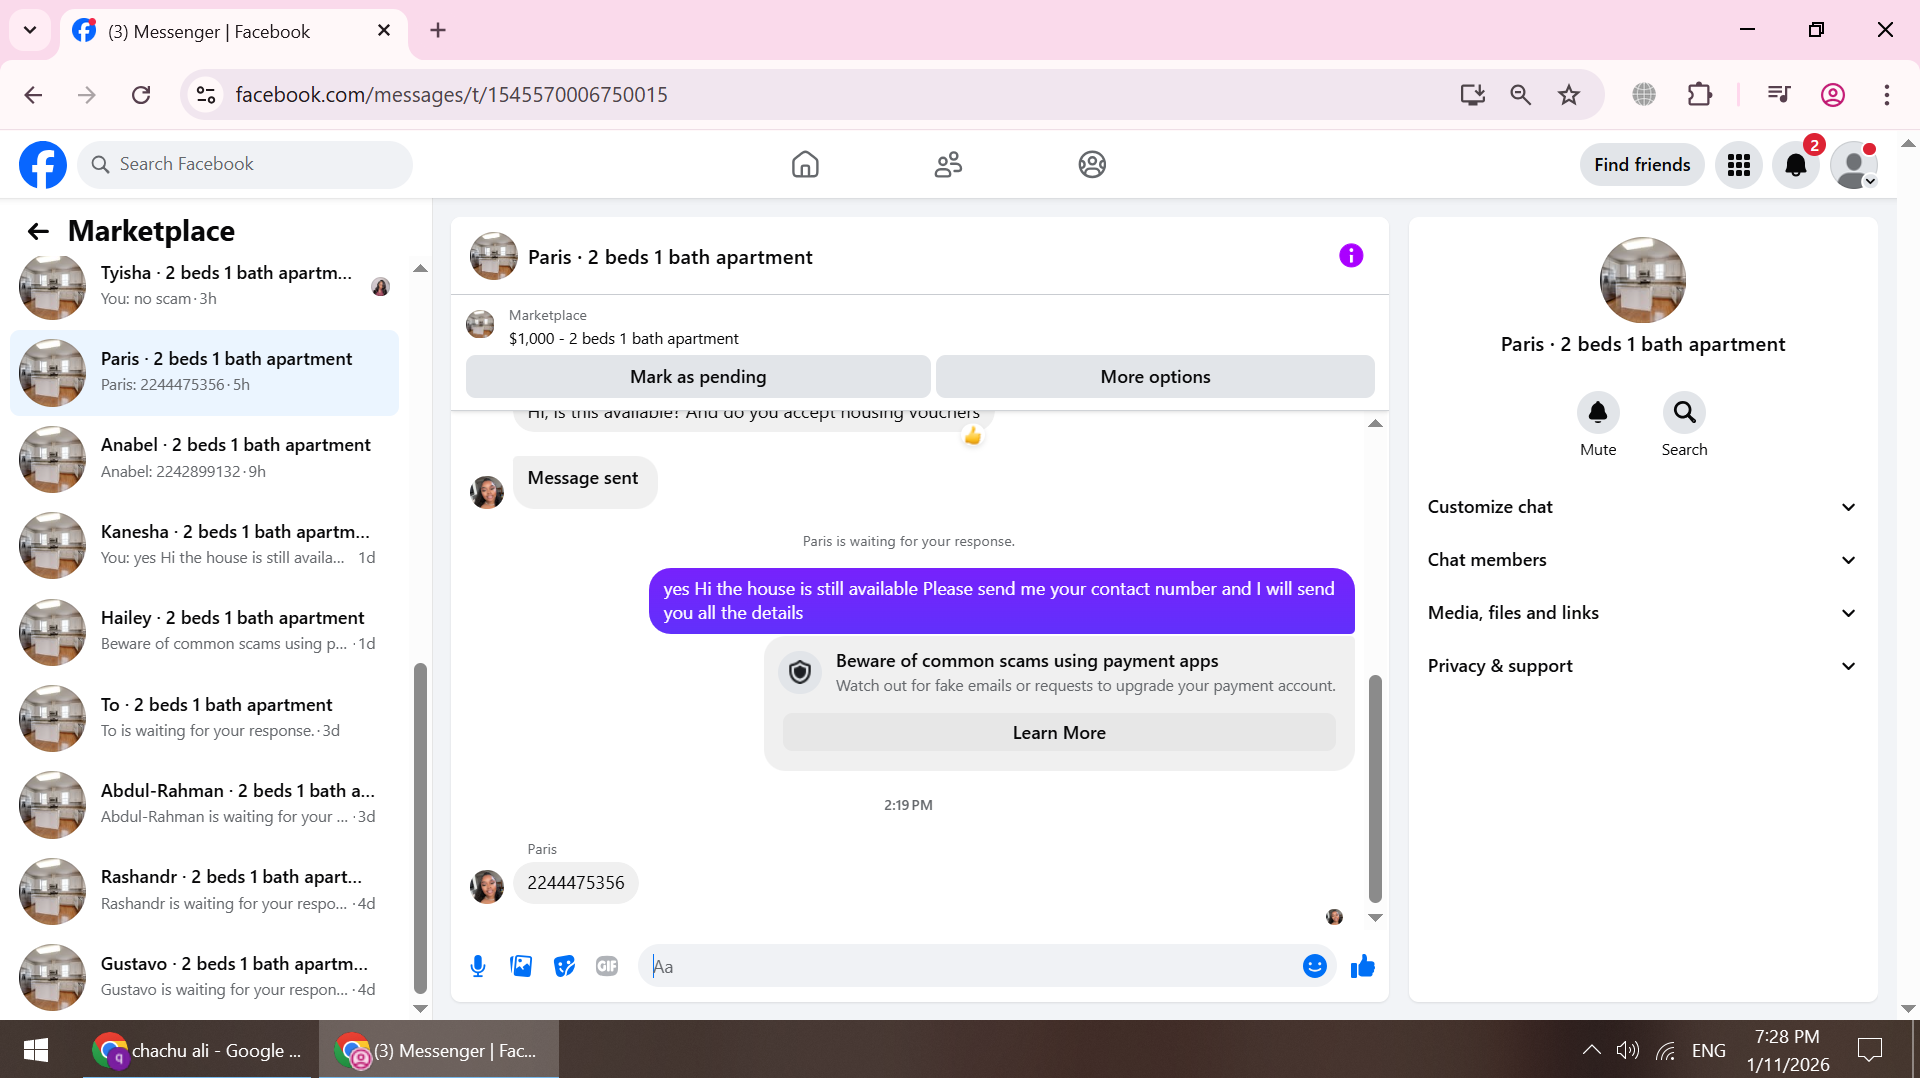Open the Friends icon in top navigation
This screenshot has width=1920, height=1078.
pos(948,165)
